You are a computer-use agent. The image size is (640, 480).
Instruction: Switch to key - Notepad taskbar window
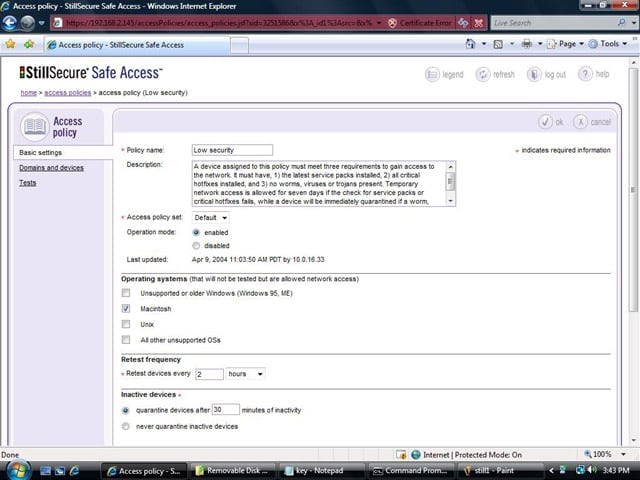point(320,471)
